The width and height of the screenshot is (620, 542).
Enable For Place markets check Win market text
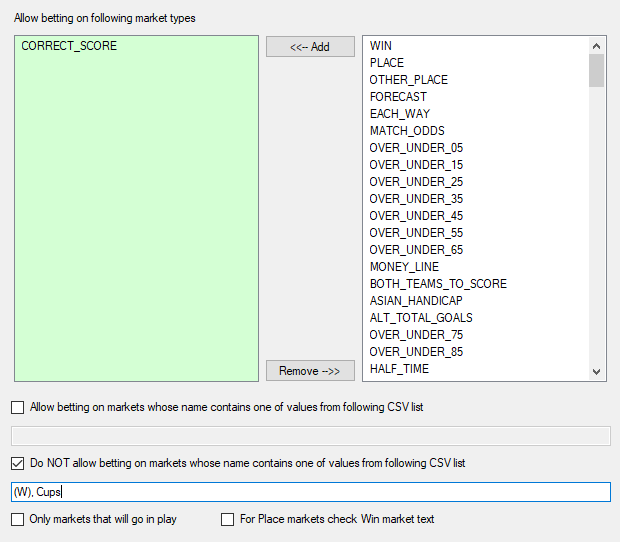pyautogui.click(x=227, y=519)
